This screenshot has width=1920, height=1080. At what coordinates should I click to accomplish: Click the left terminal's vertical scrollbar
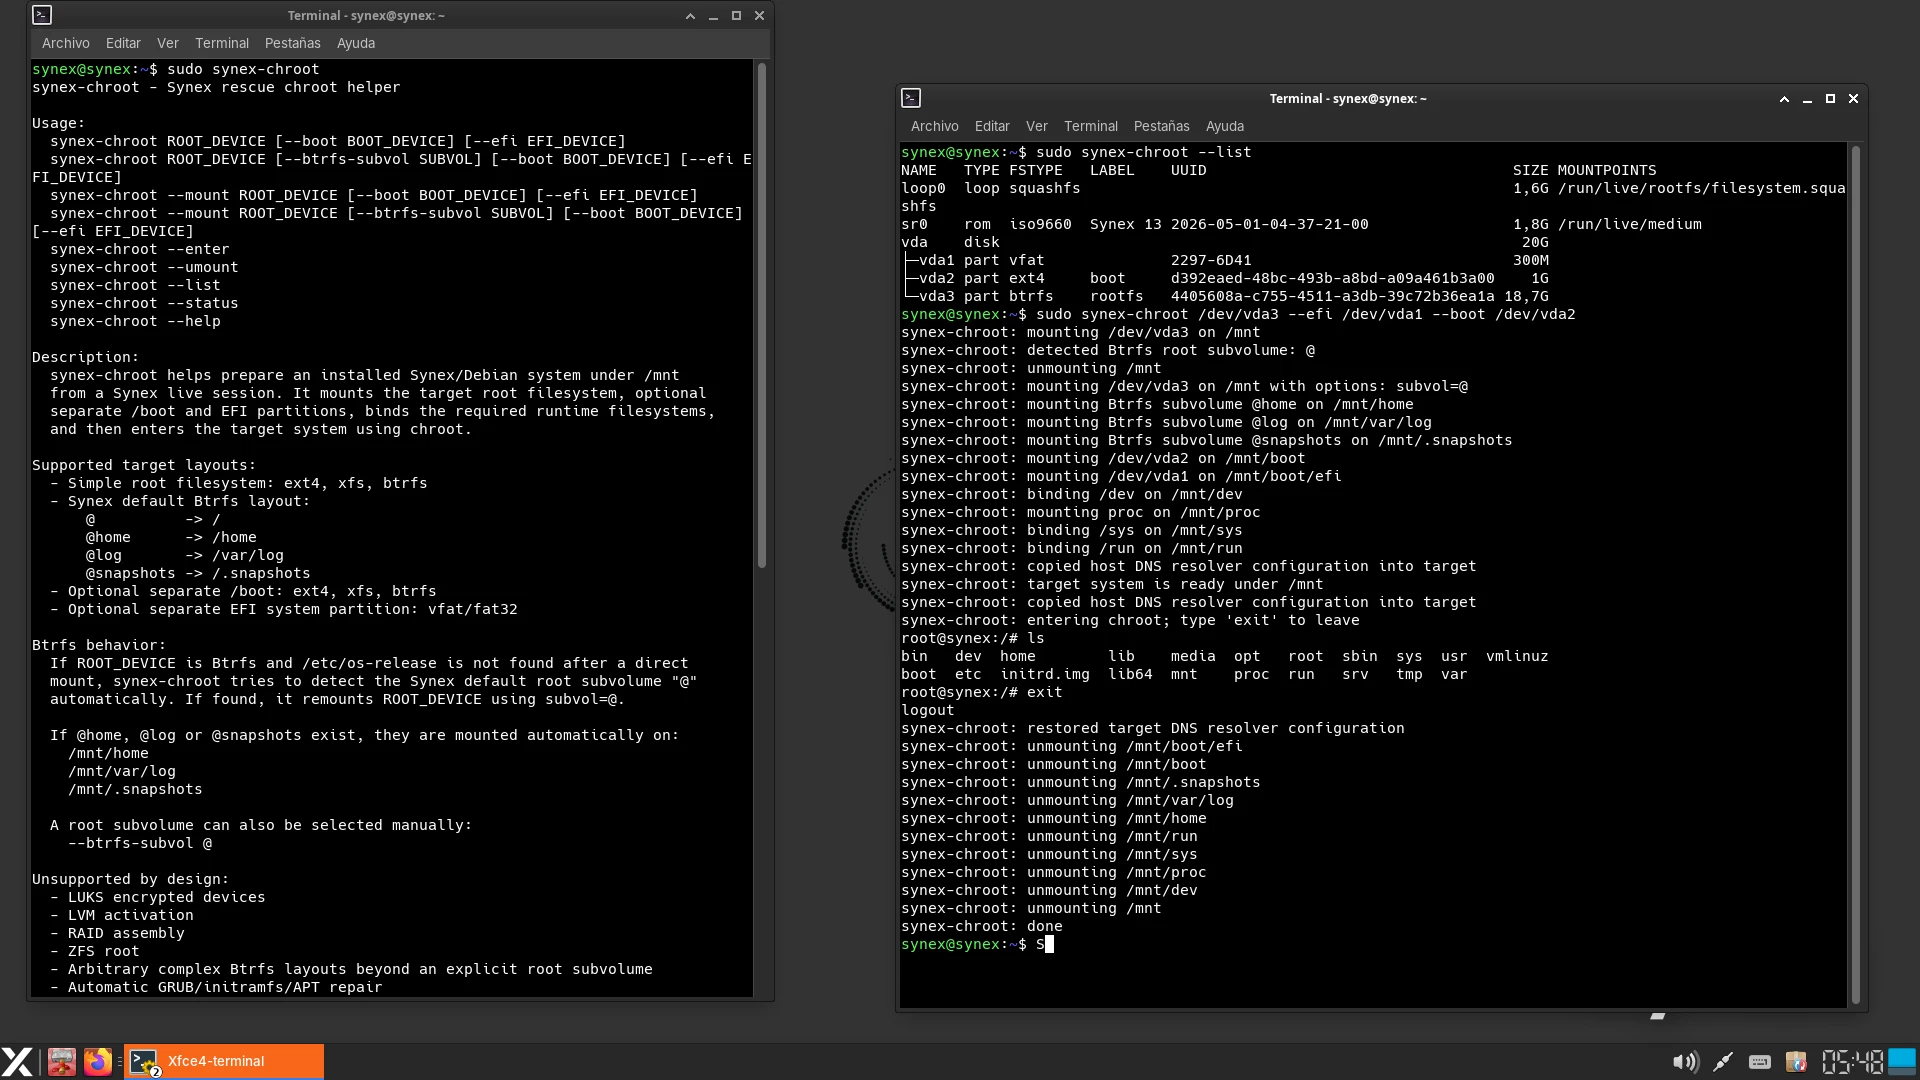[x=762, y=316]
